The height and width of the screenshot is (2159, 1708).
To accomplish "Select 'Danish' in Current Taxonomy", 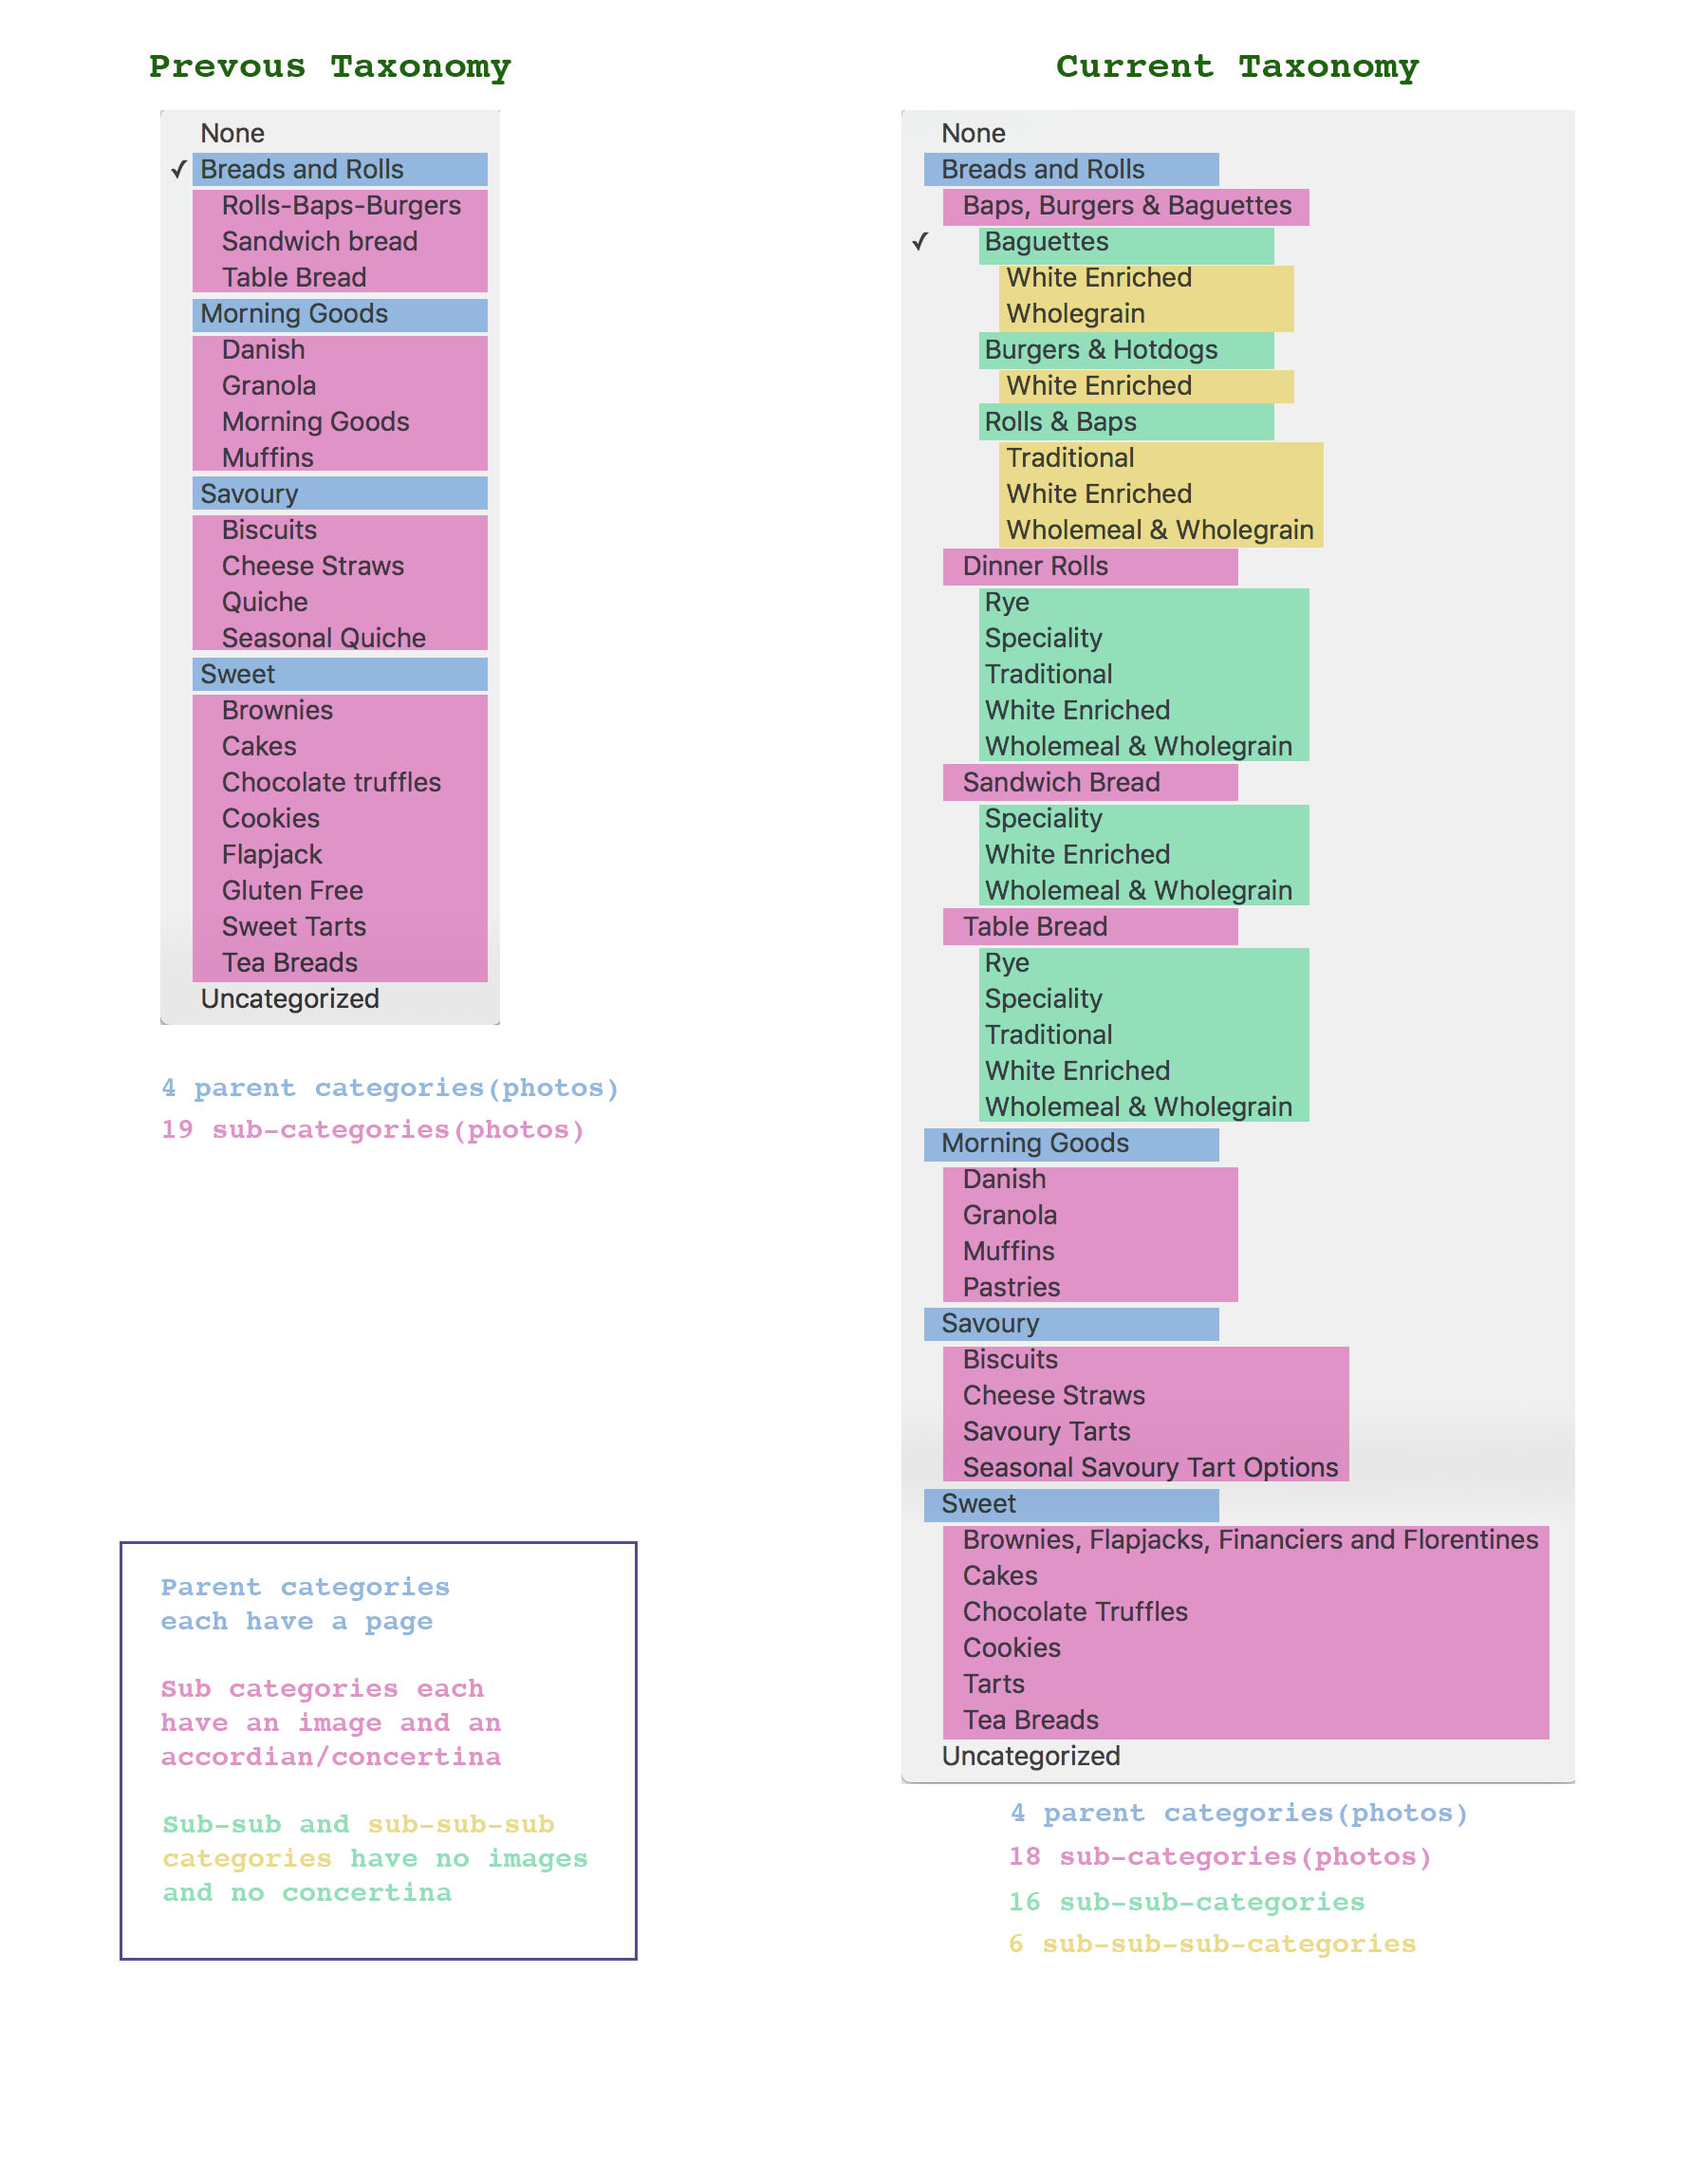I will (1004, 1179).
